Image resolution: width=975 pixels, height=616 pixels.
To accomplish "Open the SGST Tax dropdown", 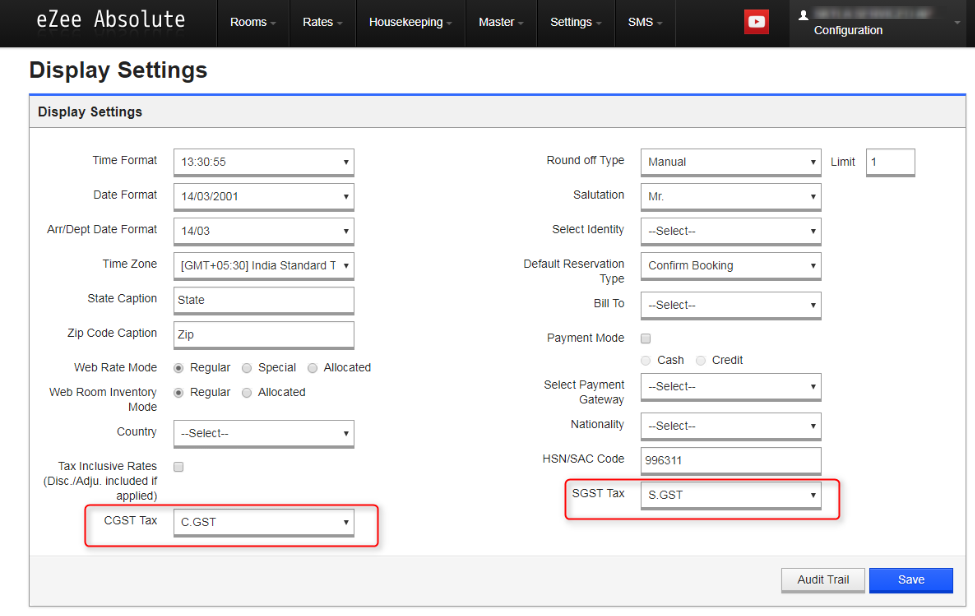I will pyautogui.click(x=731, y=495).
